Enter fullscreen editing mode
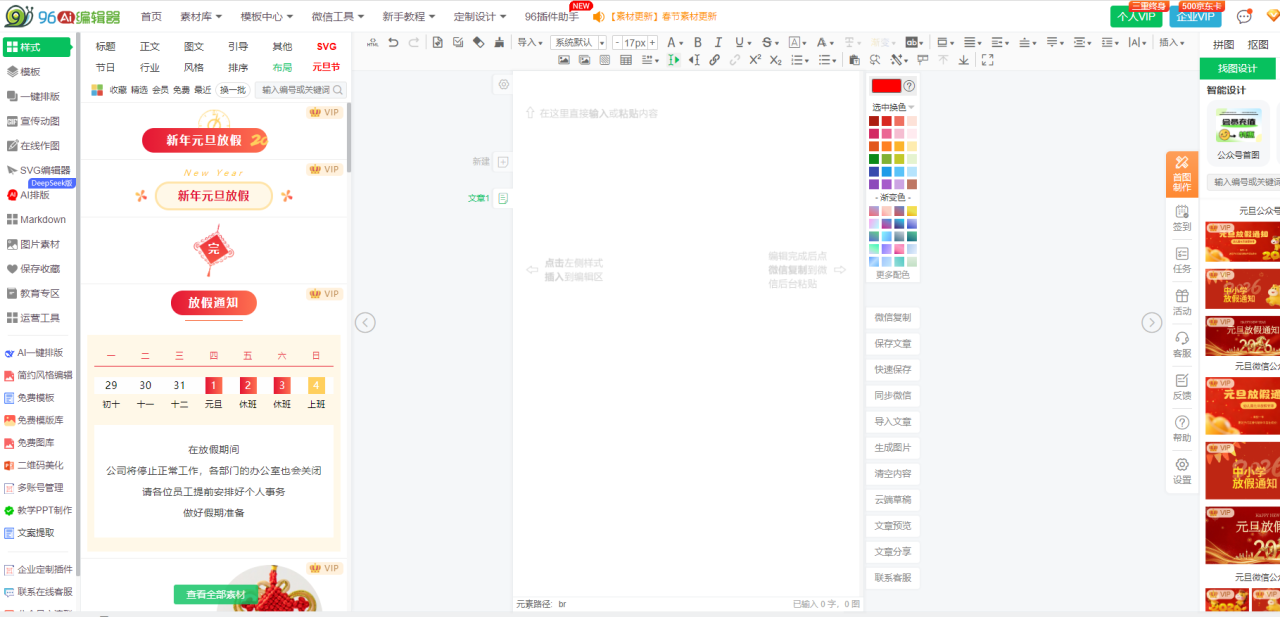1280x617 pixels. (988, 60)
